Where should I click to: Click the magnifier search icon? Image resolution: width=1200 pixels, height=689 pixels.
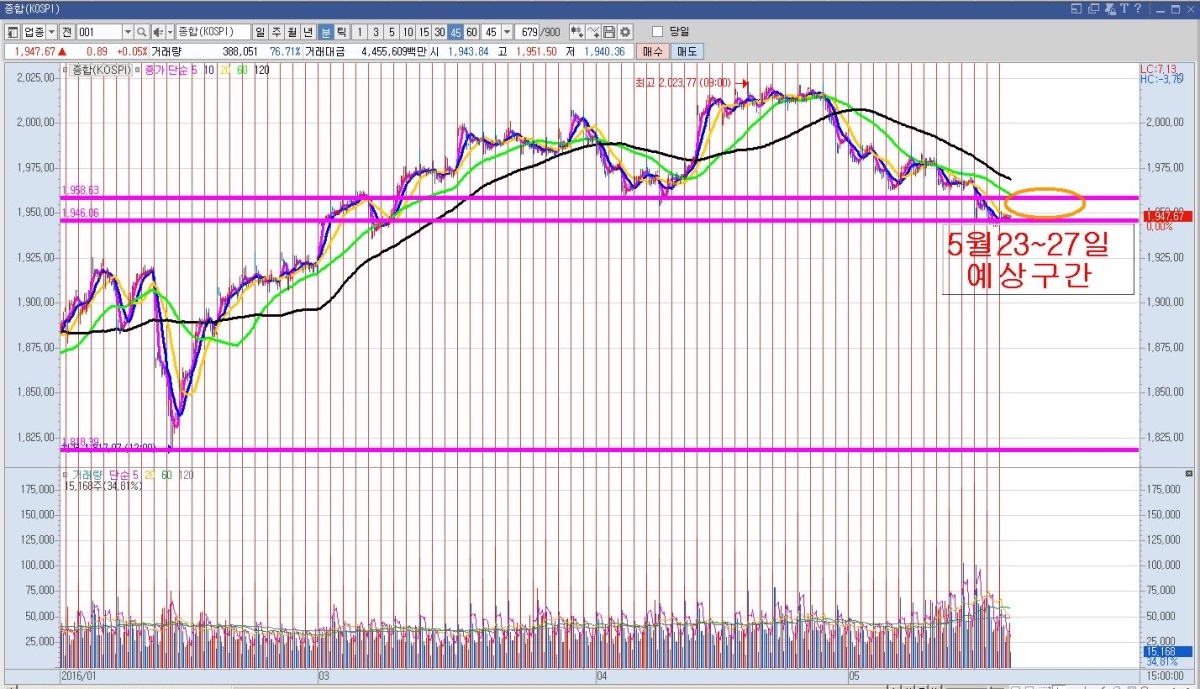click(142, 32)
